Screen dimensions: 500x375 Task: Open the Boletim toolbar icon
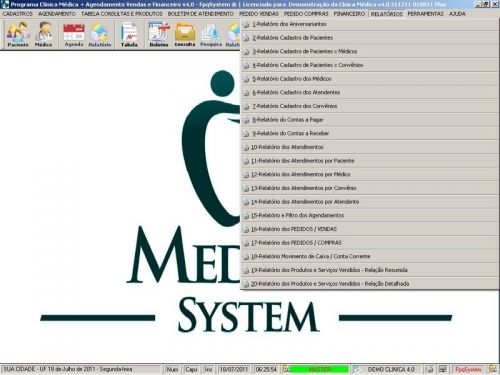coord(159,34)
